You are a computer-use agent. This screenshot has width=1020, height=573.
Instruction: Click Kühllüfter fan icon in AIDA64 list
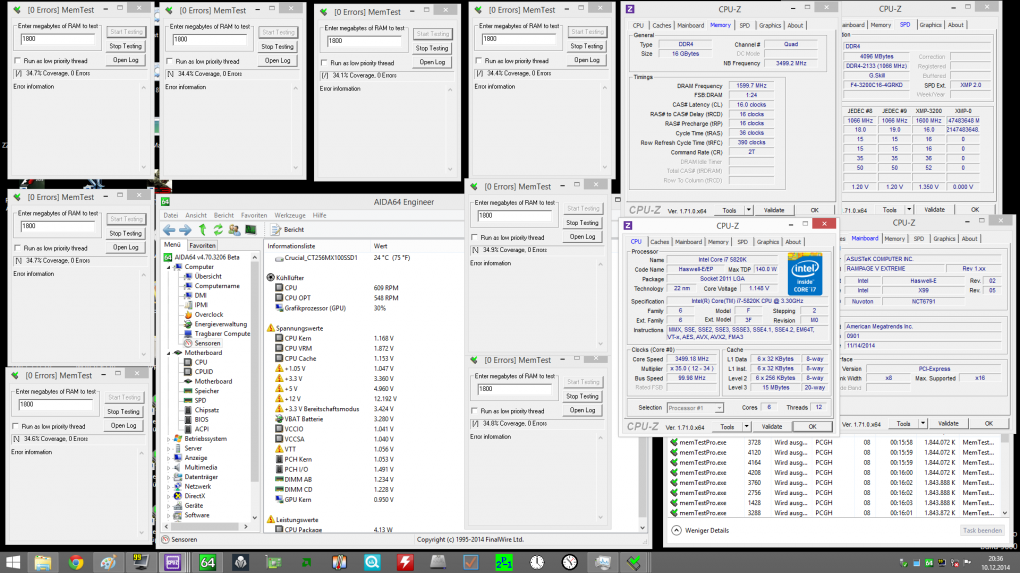tap(271, 277)
